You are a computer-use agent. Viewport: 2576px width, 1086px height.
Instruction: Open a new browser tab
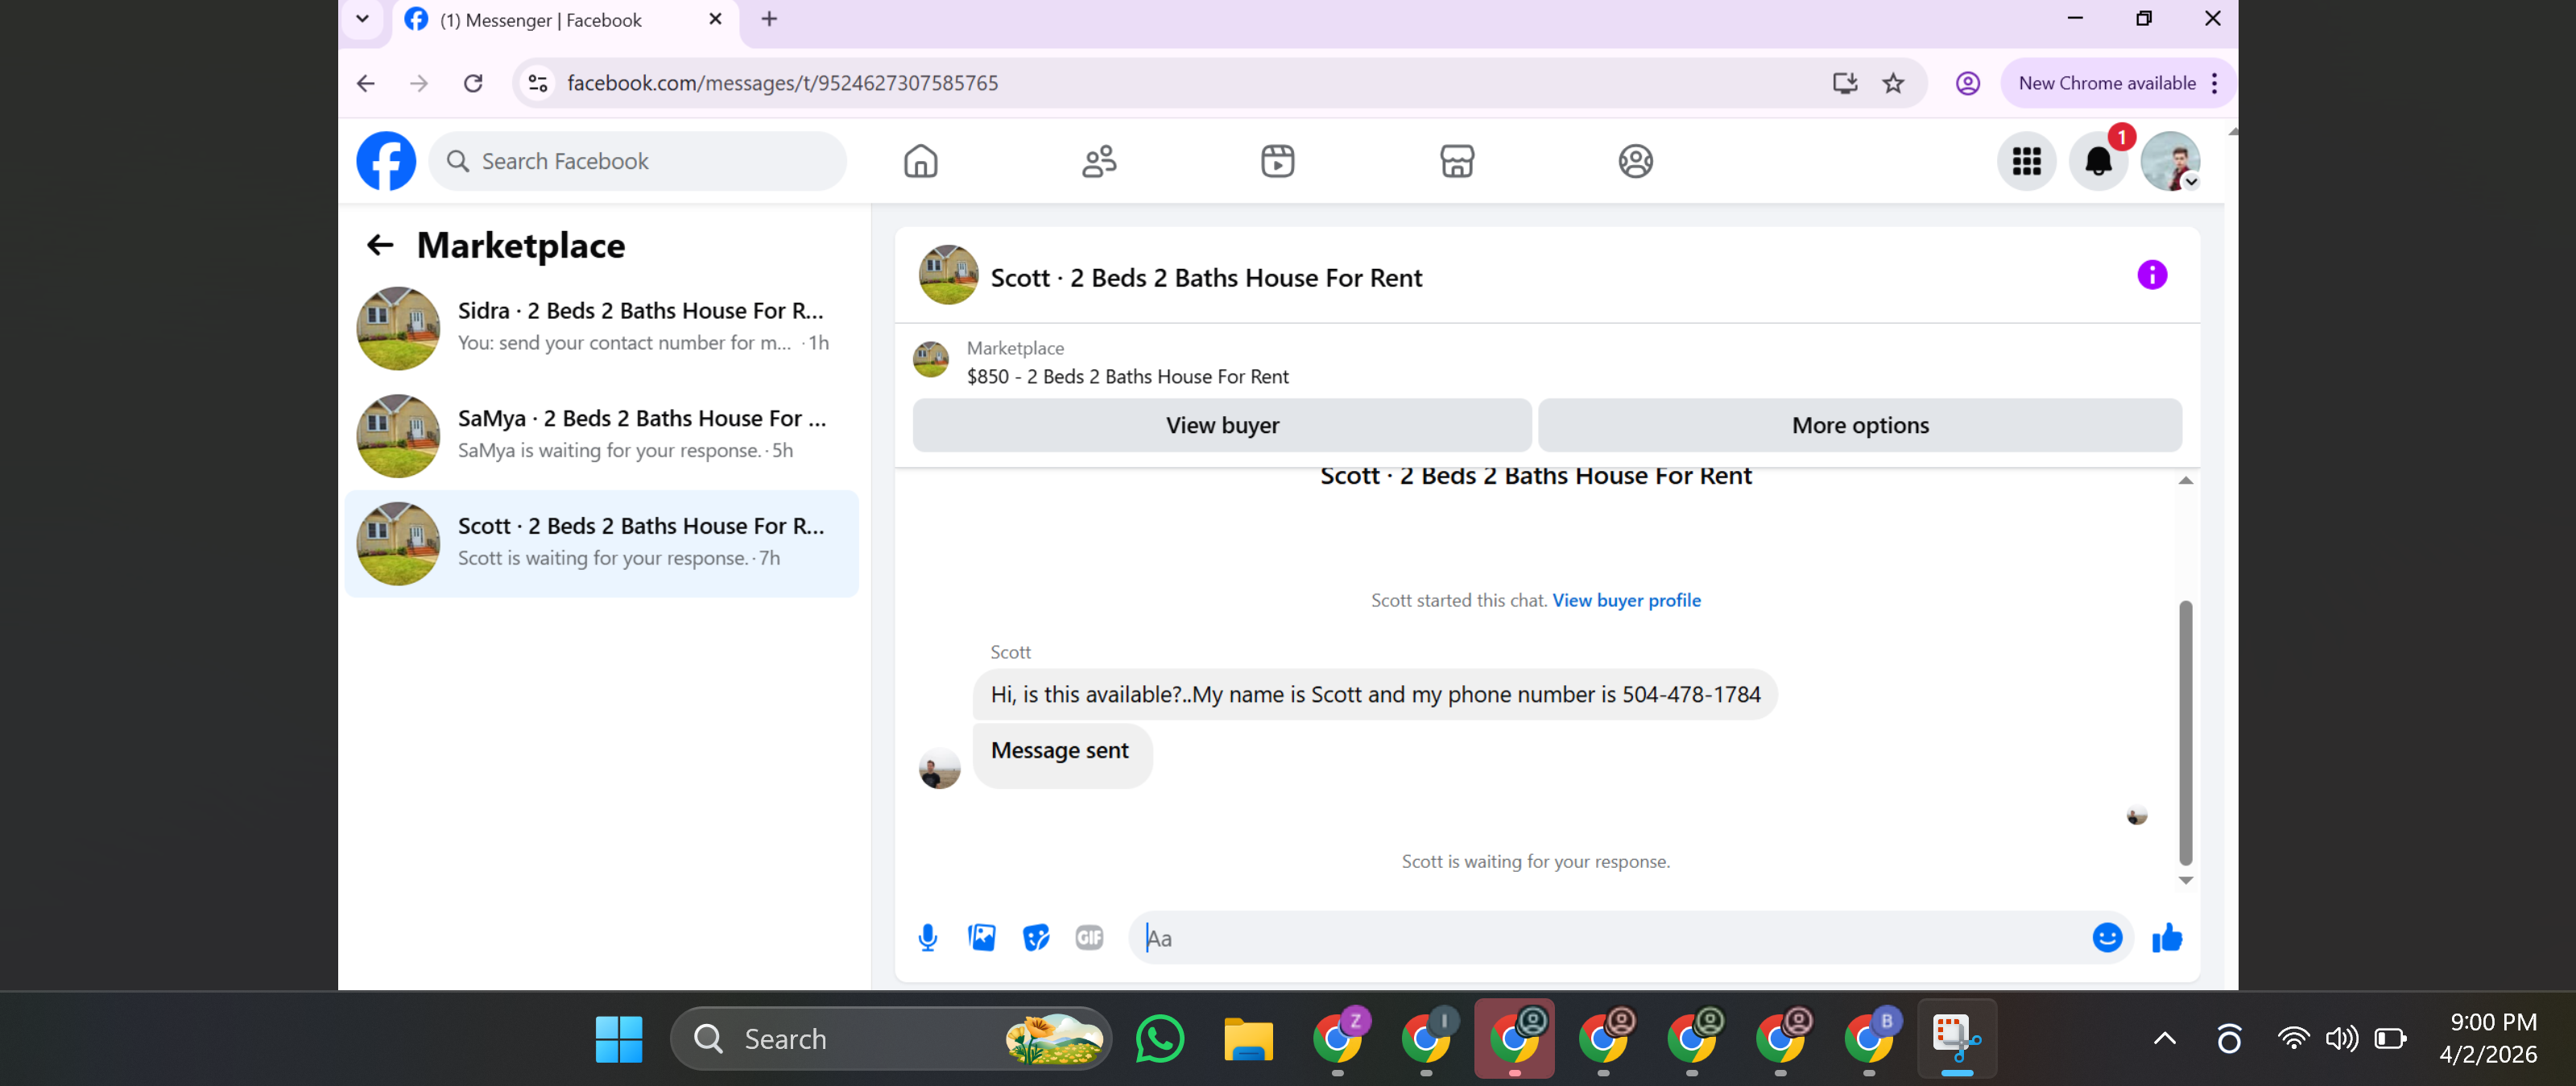(x=769, y=19)
